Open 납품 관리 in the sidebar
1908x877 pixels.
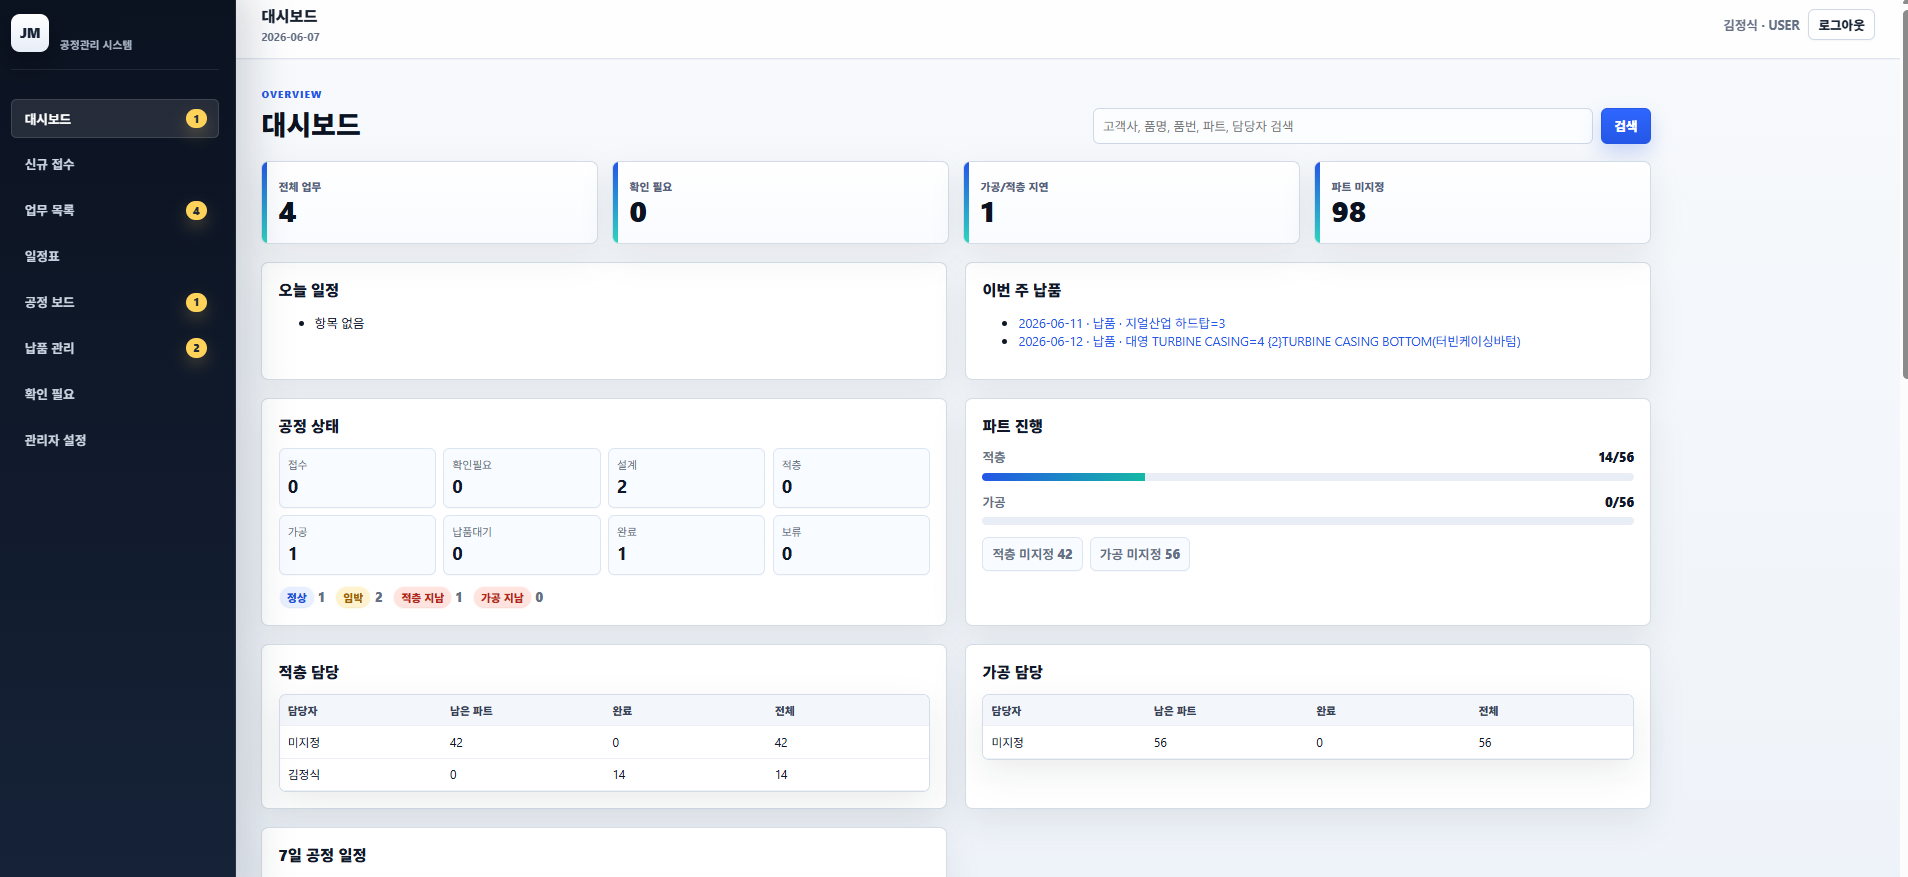[x=115, y=349]
